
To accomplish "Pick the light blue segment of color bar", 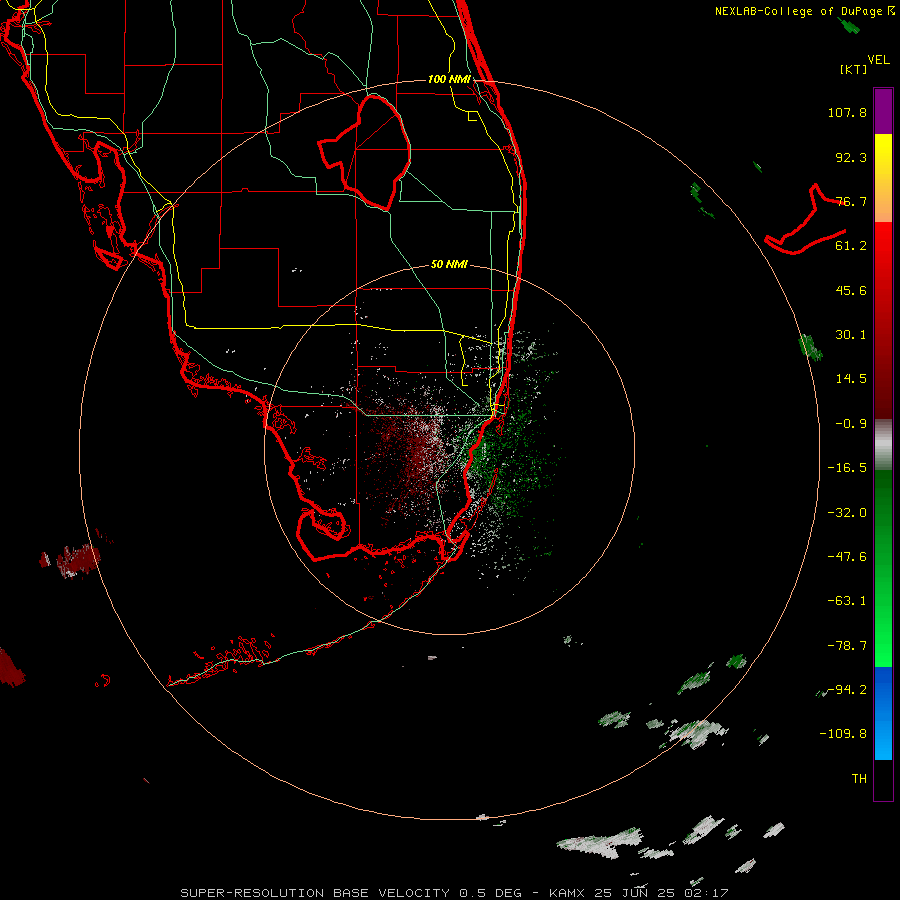I will point(883,740).
